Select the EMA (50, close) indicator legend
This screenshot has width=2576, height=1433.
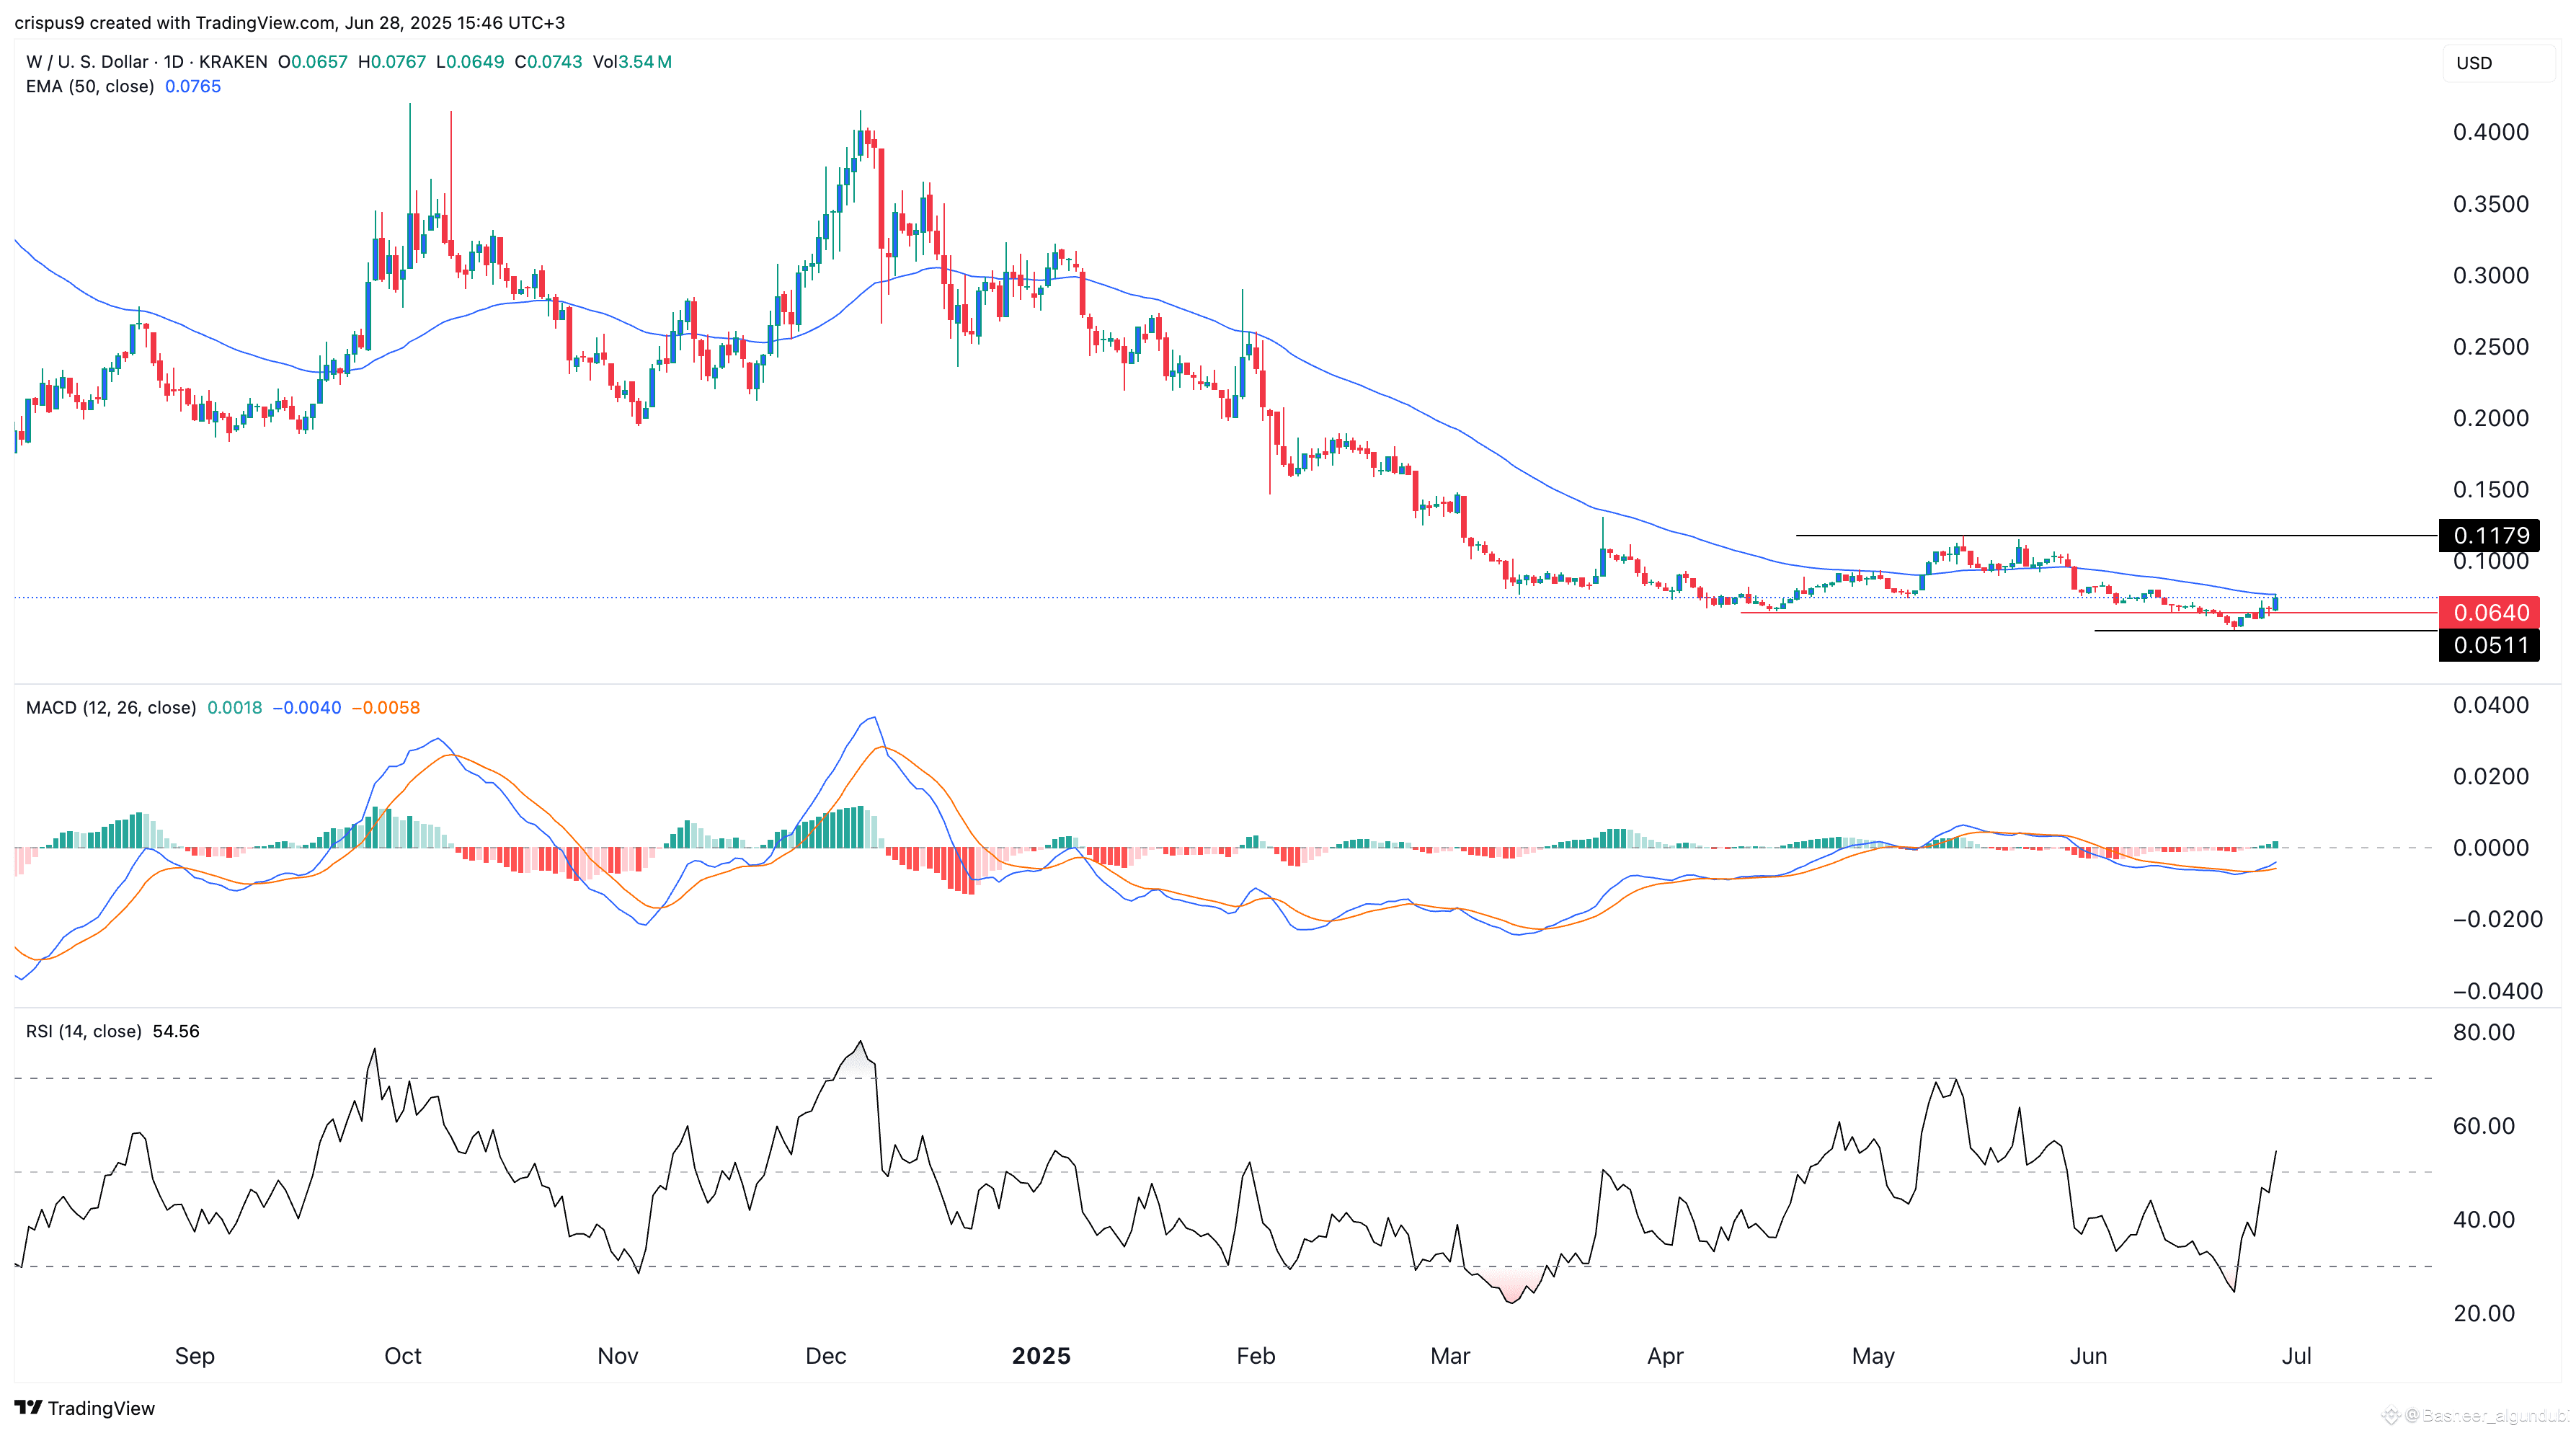[x=90, y=87]
